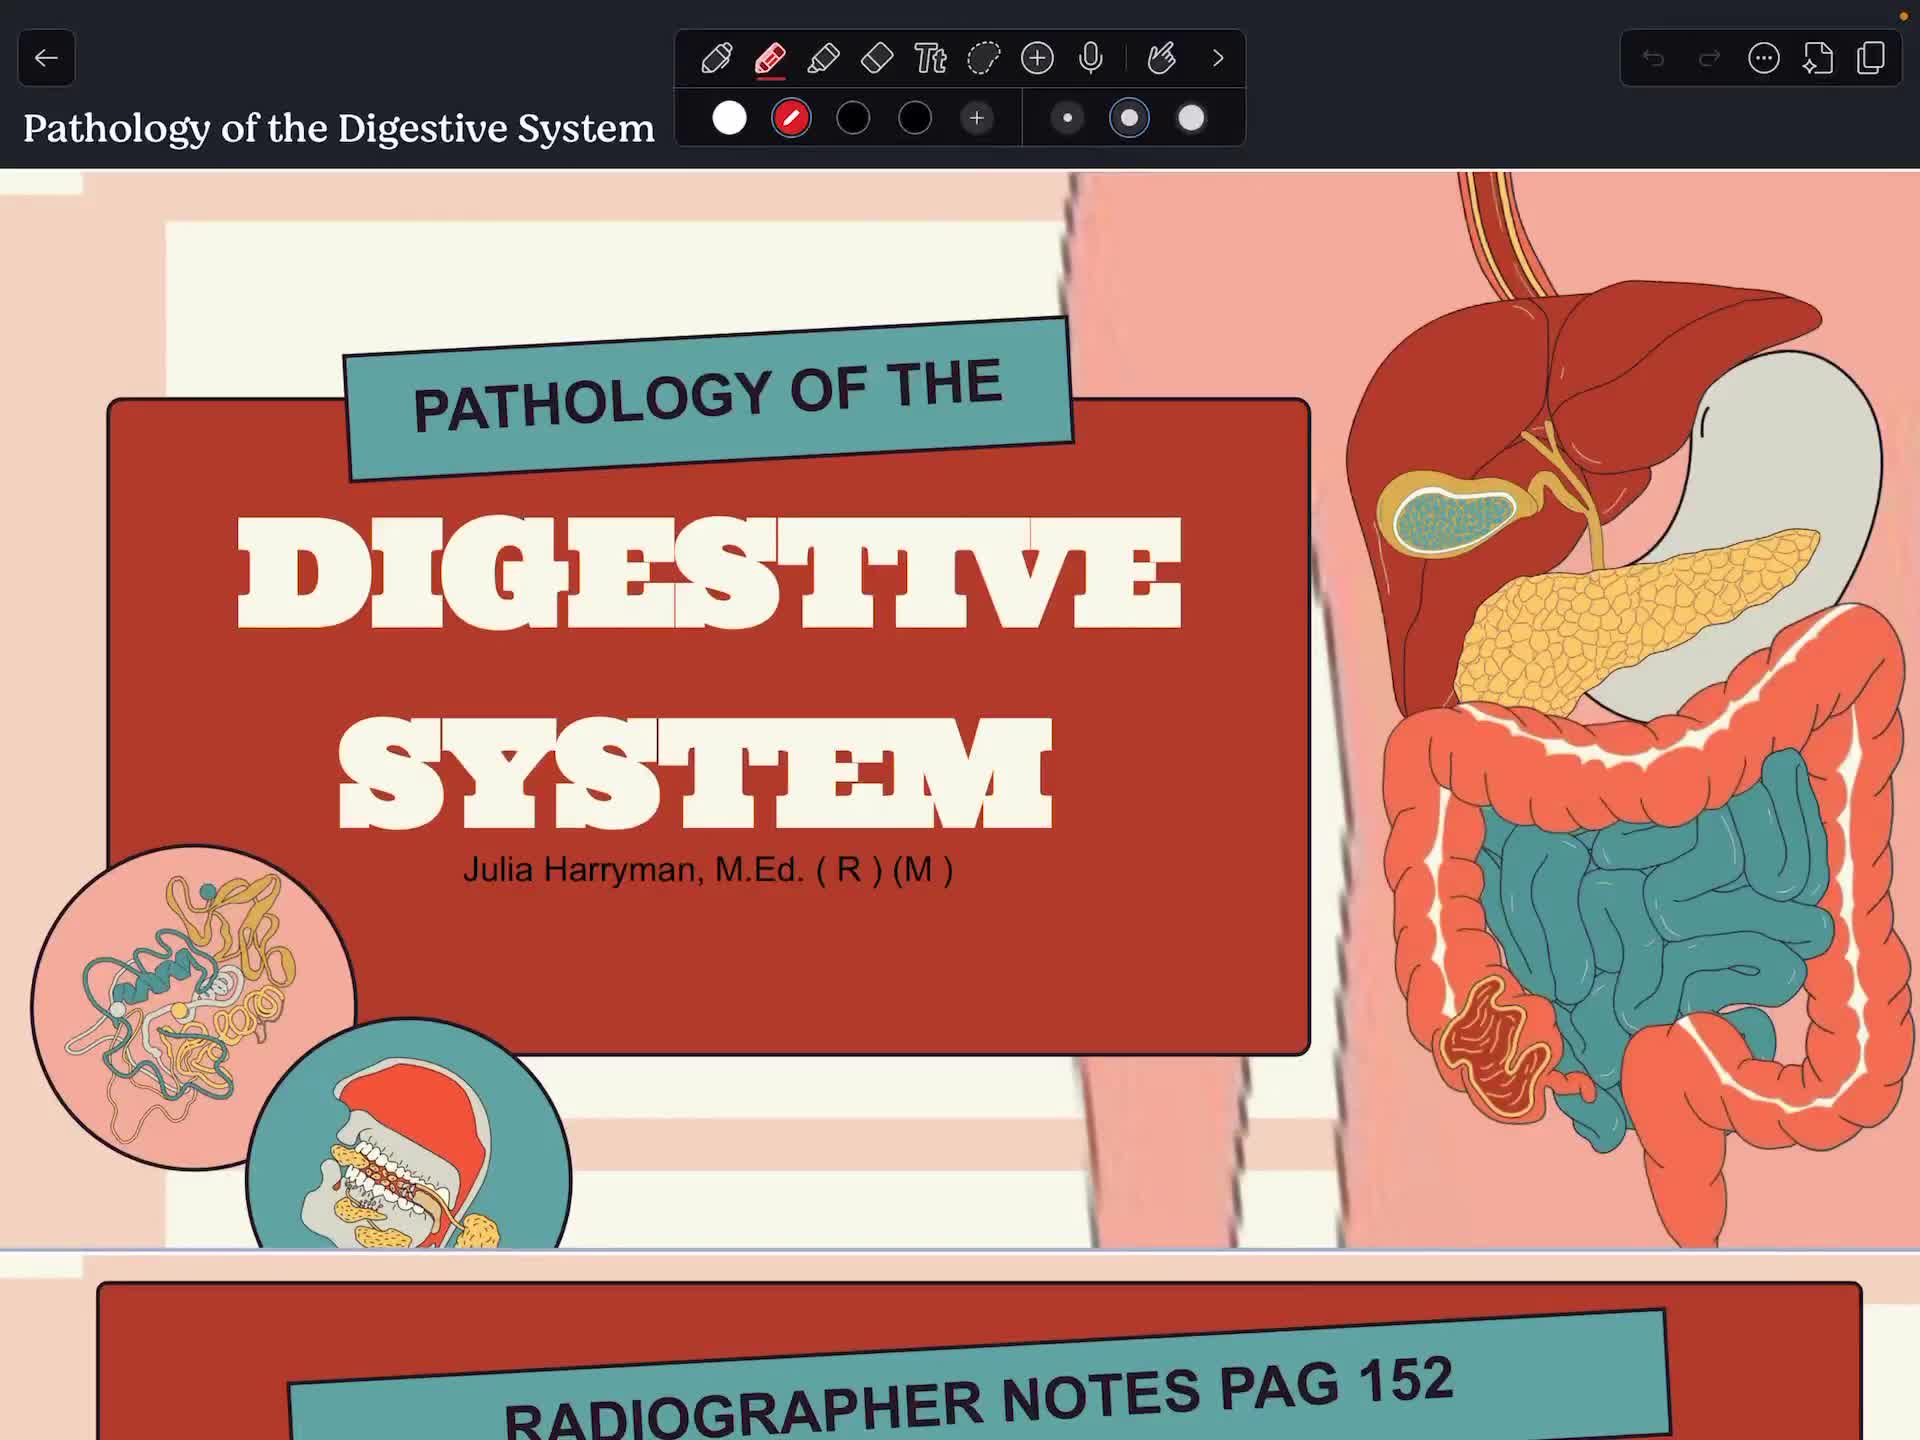Select the medium stroke size
This screenshot has width=1920, height=1440.
[1129, 118]
